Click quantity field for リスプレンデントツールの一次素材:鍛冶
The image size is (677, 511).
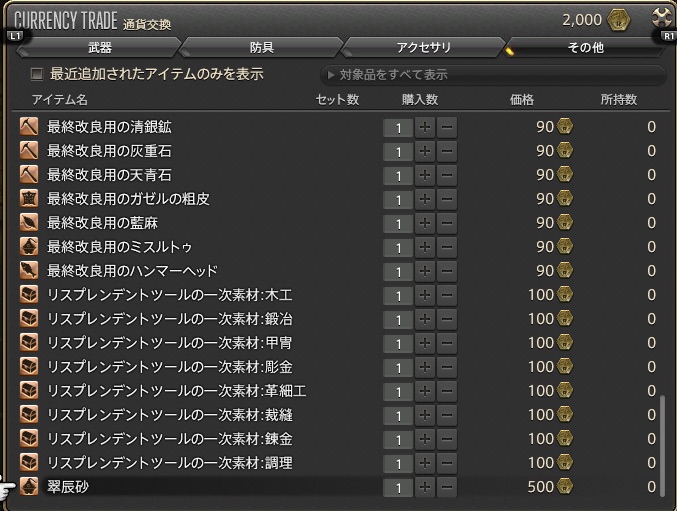tap(397, 319)
